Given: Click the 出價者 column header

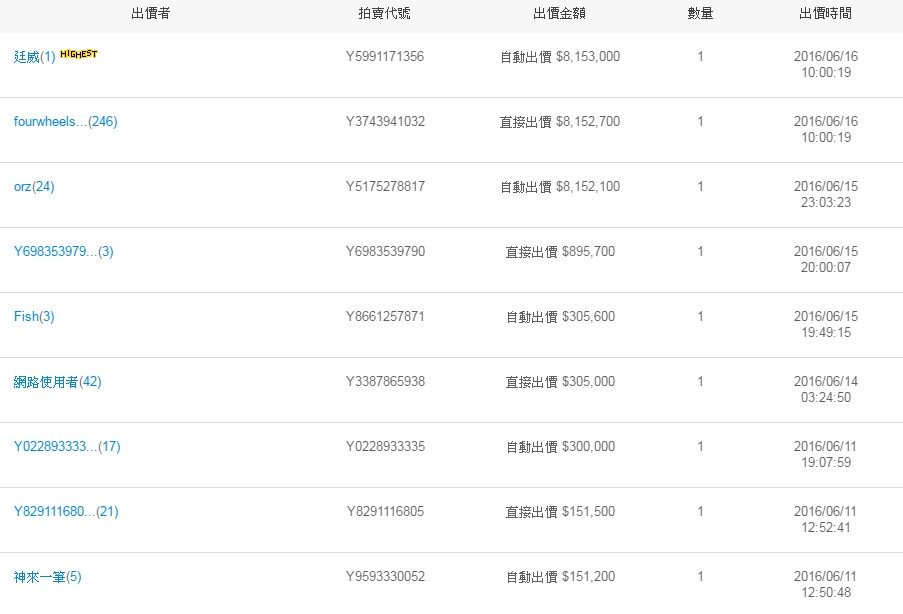Looking at the screenshot, I should (x=150, y=14).
